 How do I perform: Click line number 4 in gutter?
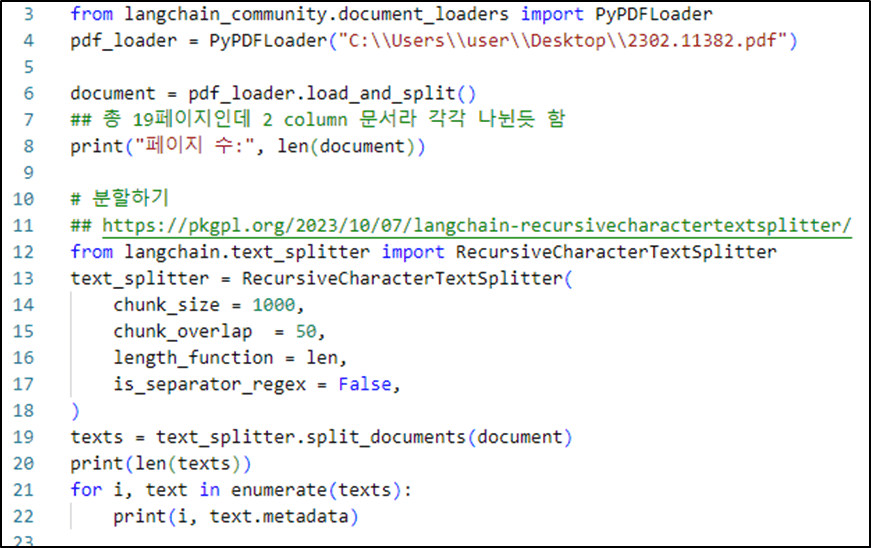(x=29, y=41)
